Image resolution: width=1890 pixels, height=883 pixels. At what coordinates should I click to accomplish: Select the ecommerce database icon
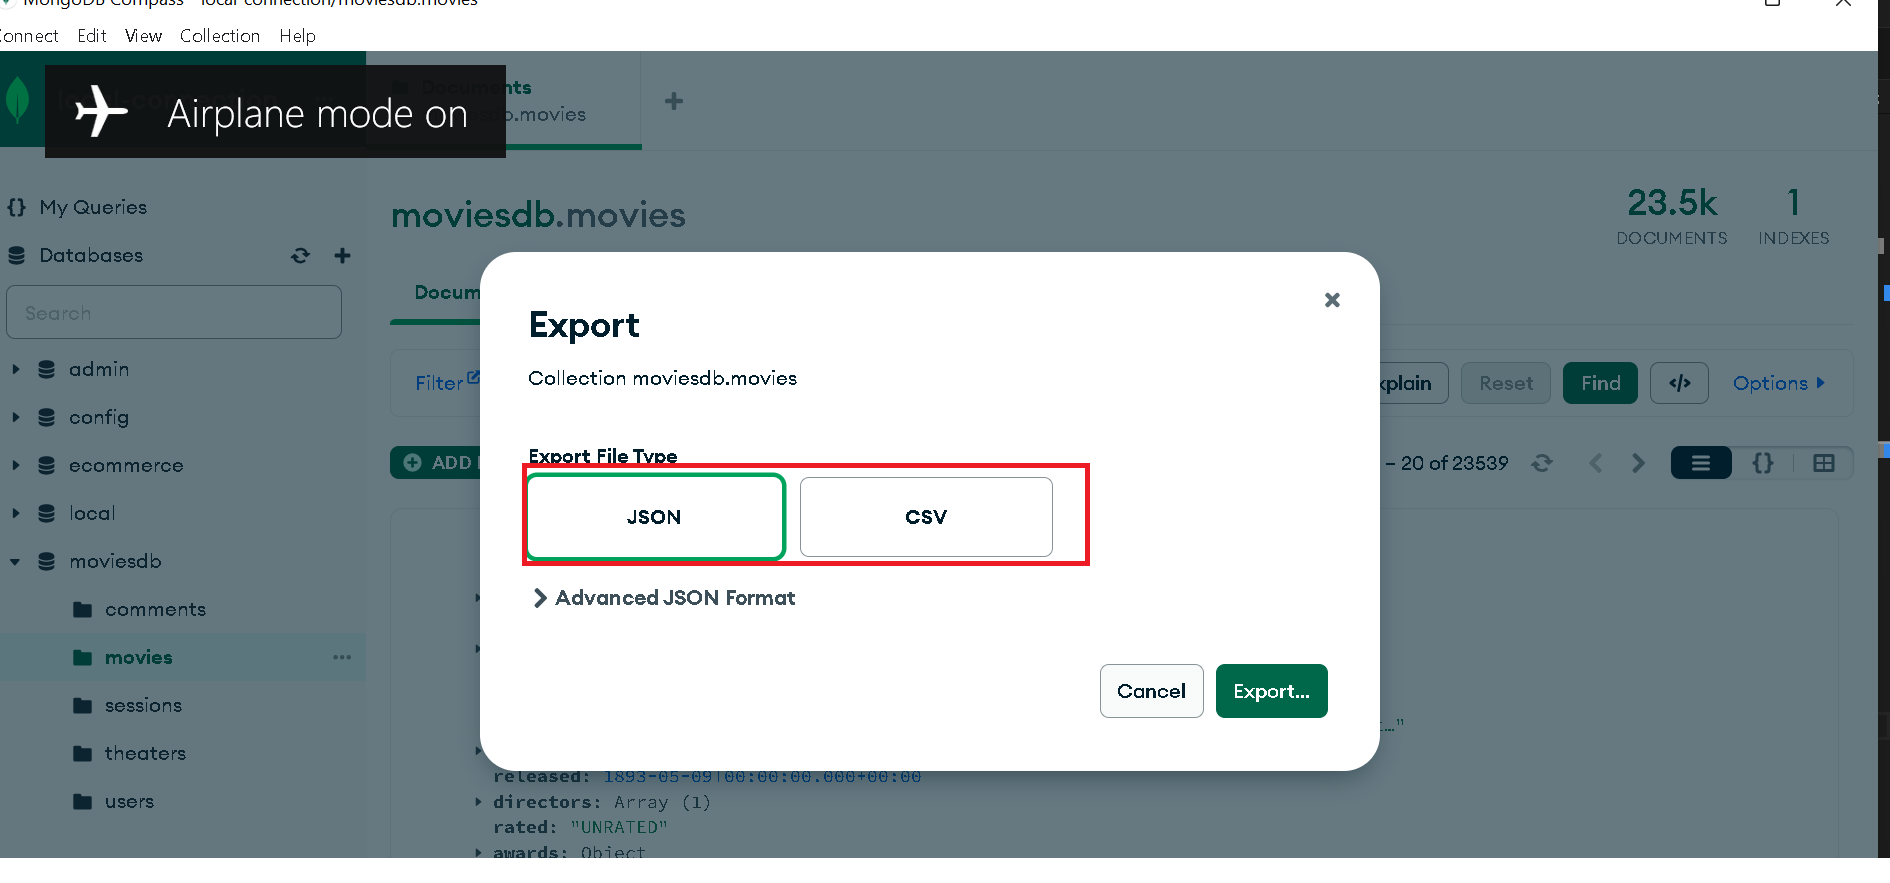(x=46, y=465)
